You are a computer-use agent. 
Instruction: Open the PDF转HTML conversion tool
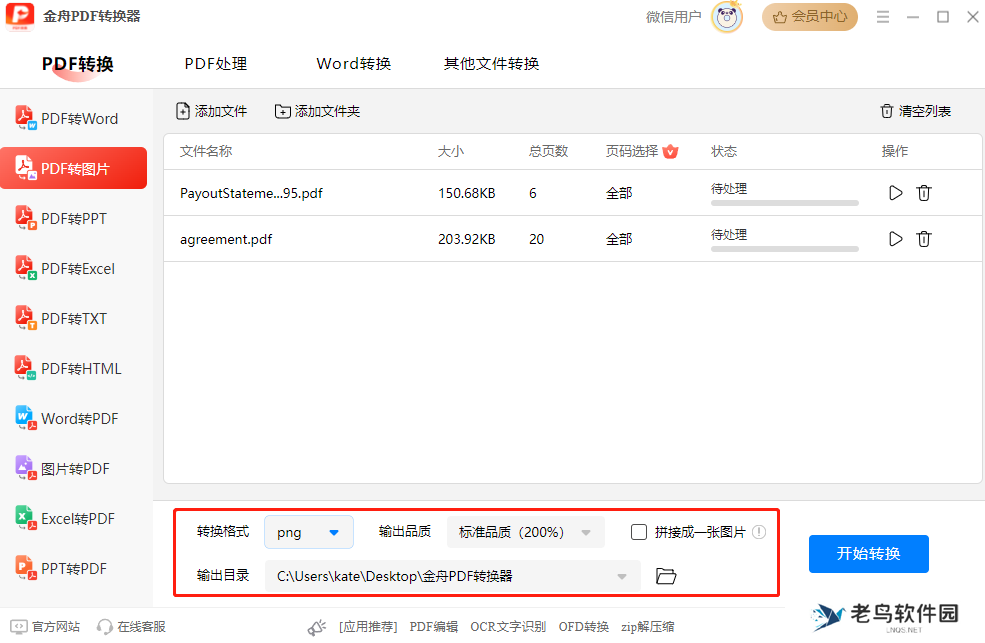point(68,368)
